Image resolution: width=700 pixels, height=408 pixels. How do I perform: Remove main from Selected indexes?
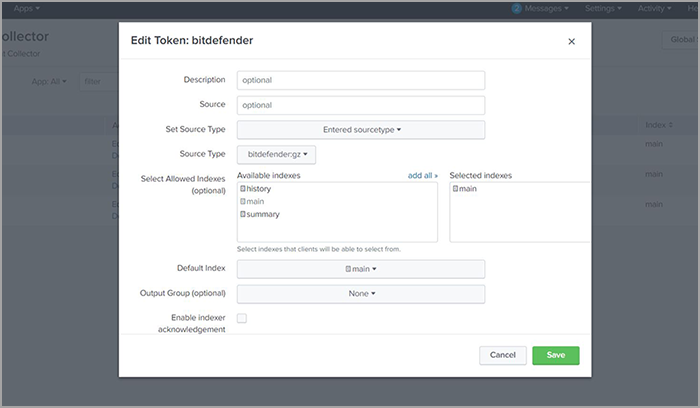click(x=464, y=189)
